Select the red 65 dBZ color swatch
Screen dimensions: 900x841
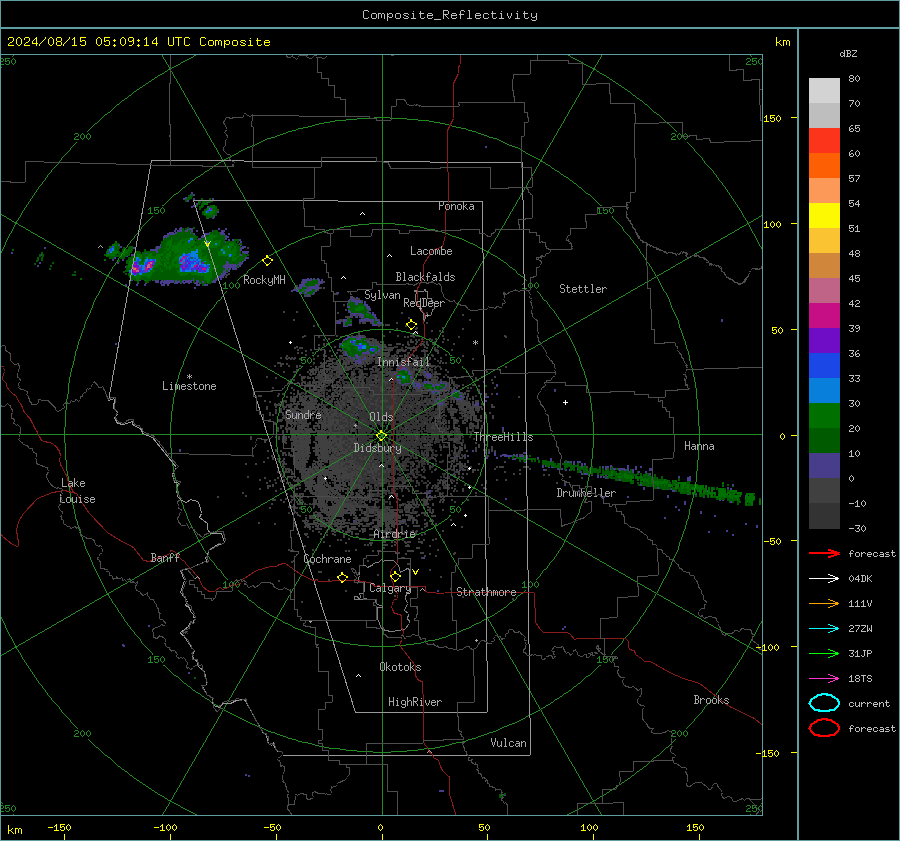824,140
